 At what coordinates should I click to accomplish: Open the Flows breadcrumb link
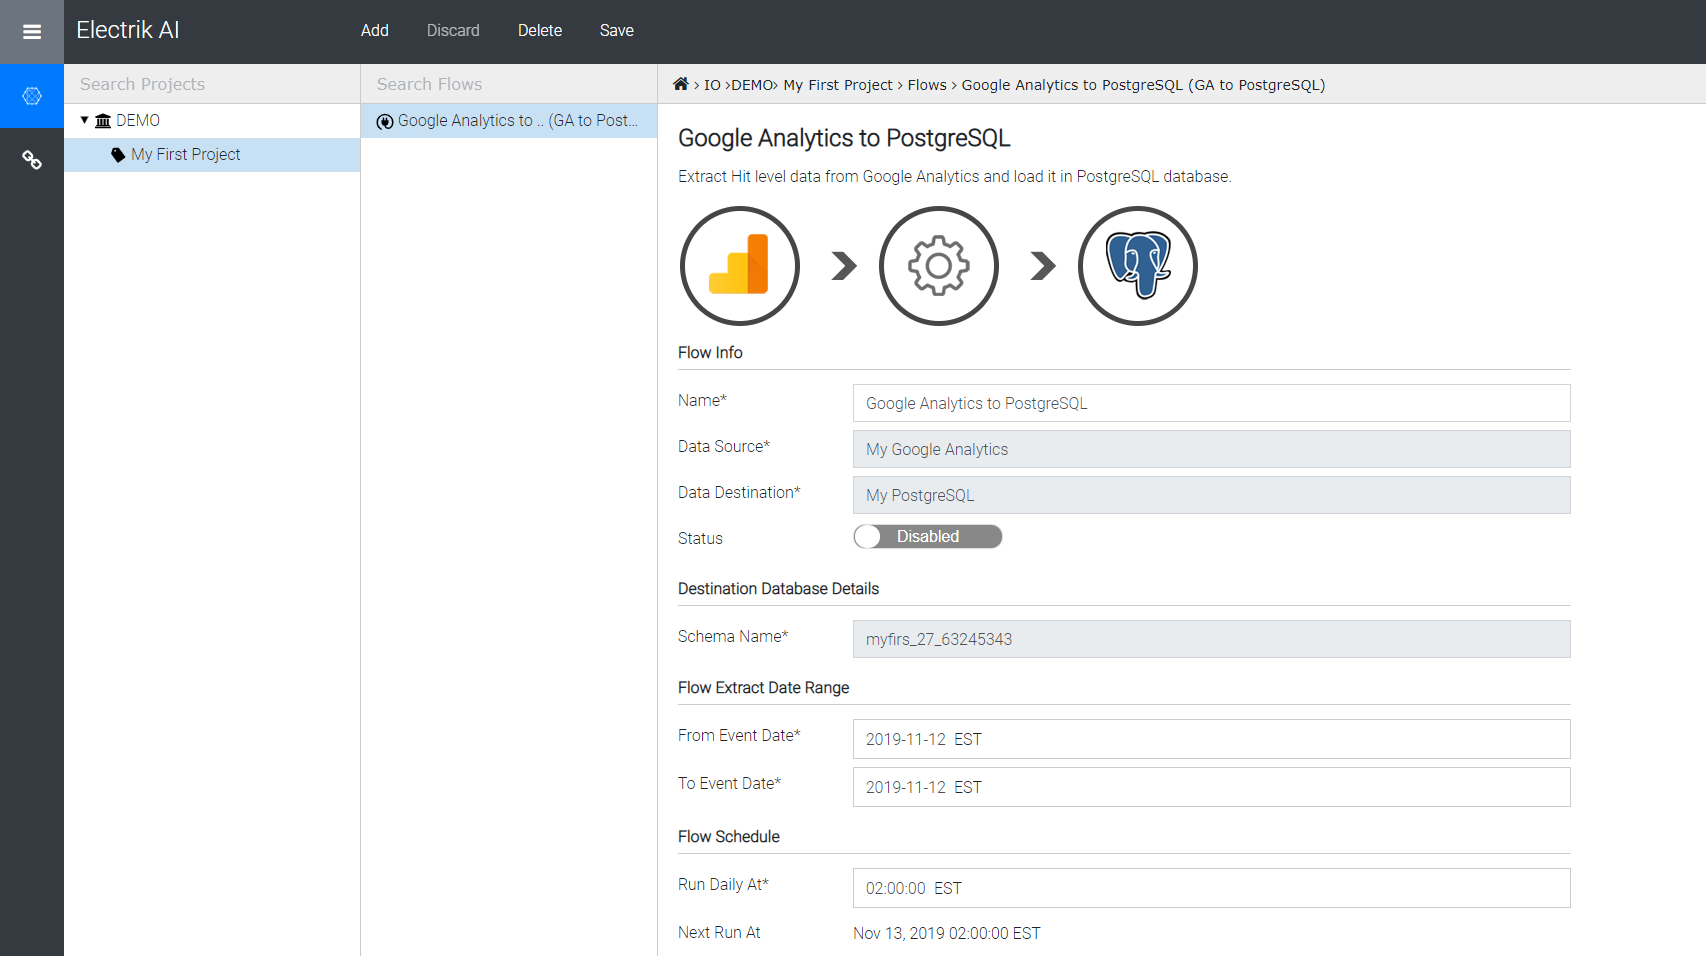pos(926,84)
